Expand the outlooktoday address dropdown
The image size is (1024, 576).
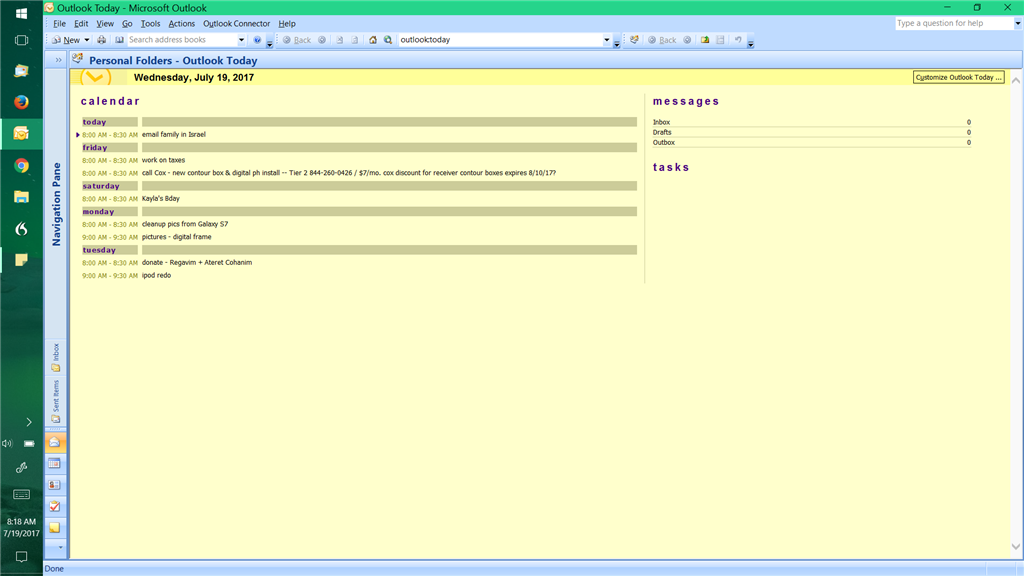coord(606,40)
